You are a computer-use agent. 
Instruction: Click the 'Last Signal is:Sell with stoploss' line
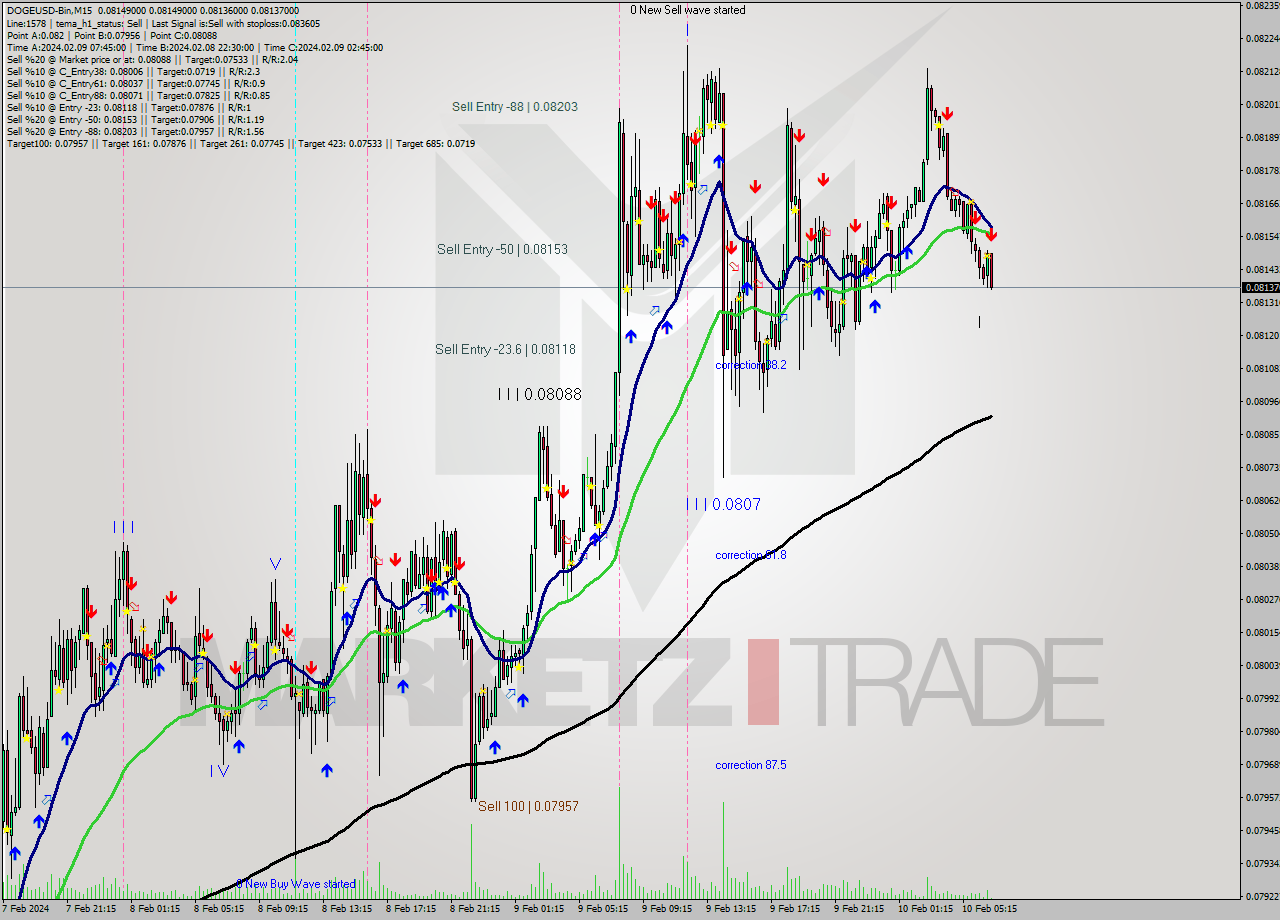pyautogui.click(x=234, y=22)
